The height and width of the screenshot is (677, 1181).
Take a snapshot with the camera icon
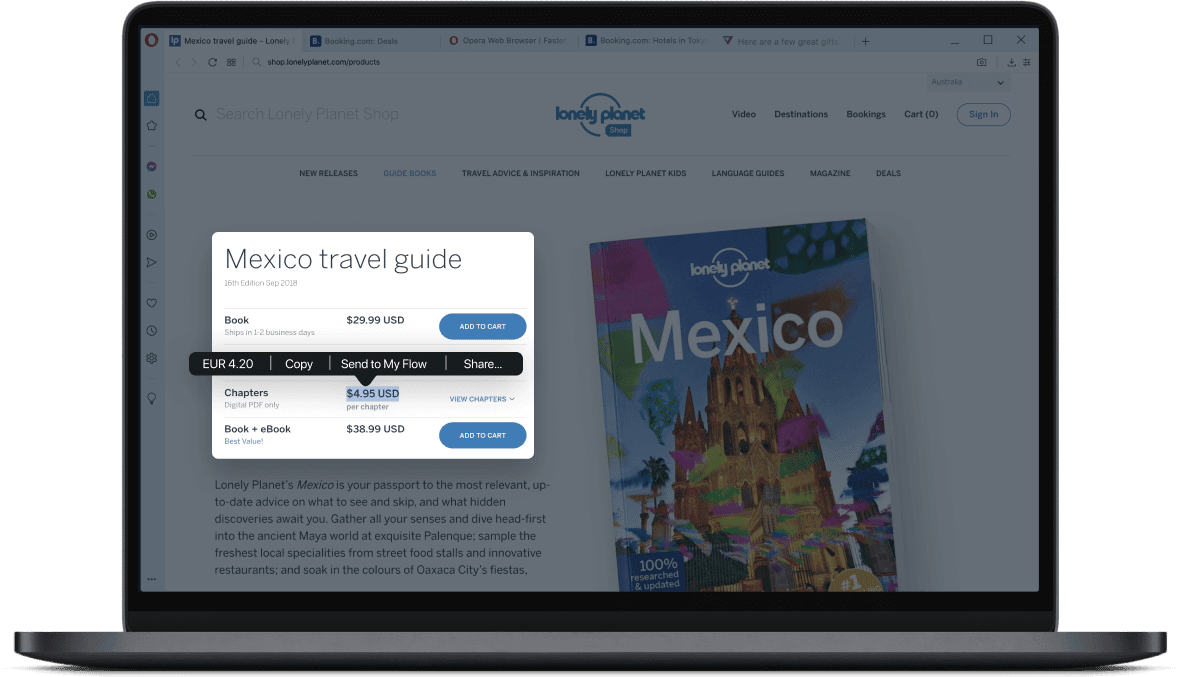click(981, 63)
